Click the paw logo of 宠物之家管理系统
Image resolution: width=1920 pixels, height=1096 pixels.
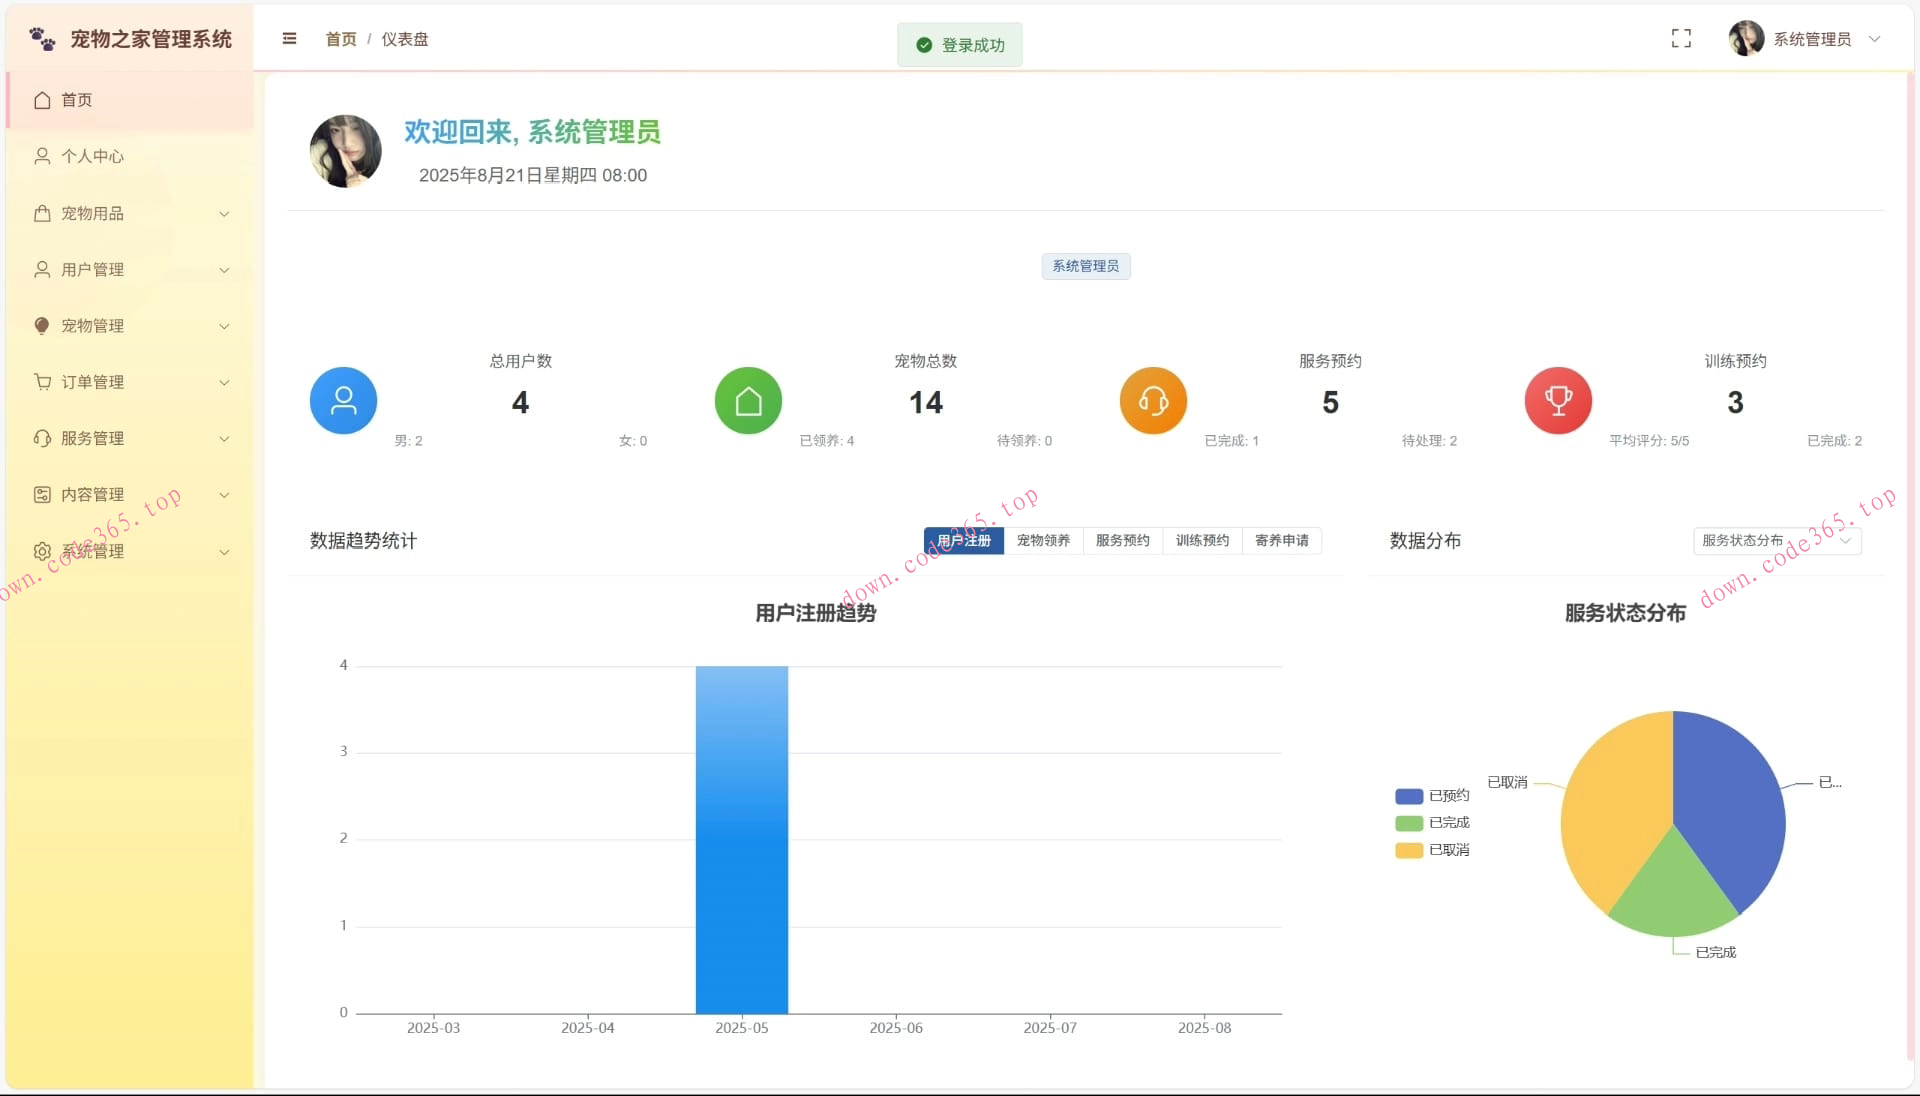tap(40, 38)
